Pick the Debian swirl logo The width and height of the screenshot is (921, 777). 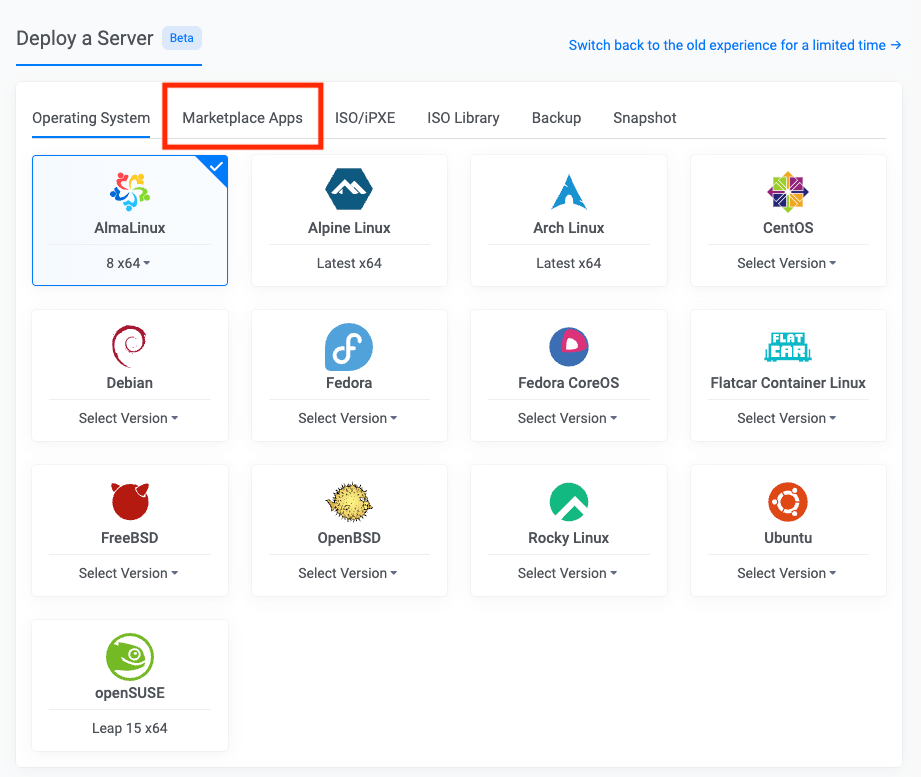point(129,346)
